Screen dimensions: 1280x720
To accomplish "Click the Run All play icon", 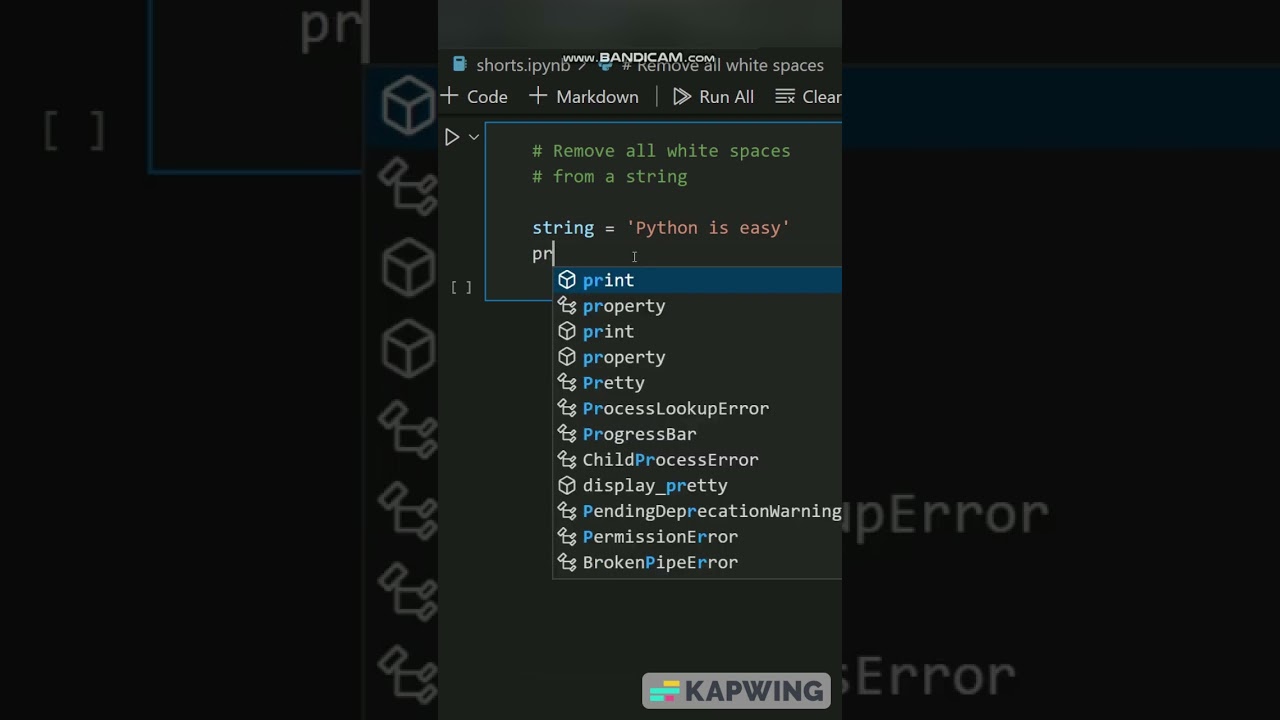I will (682, 97).
